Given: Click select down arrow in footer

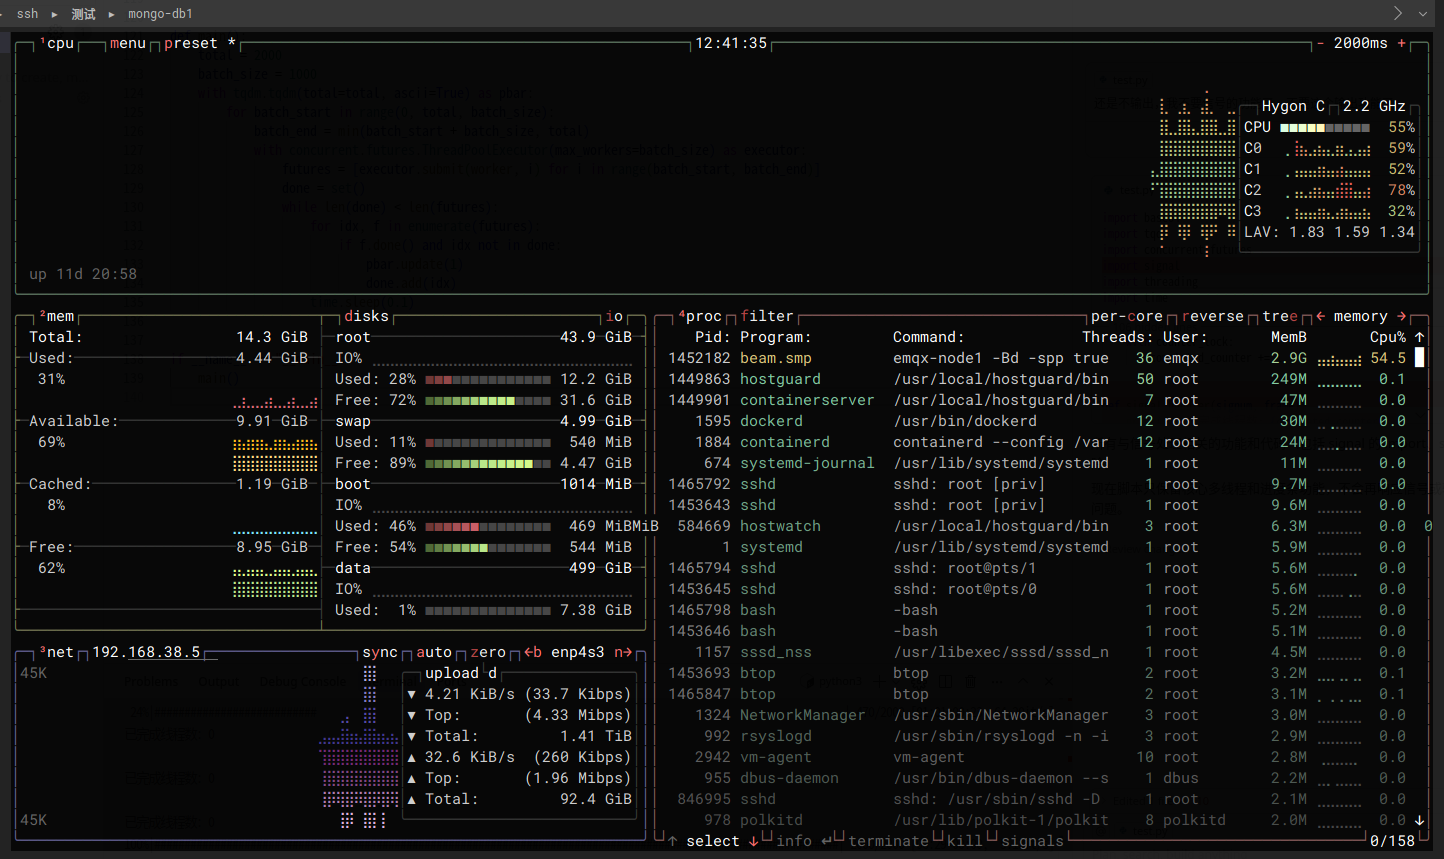Looking at the screenshot, I should point(753,841).
